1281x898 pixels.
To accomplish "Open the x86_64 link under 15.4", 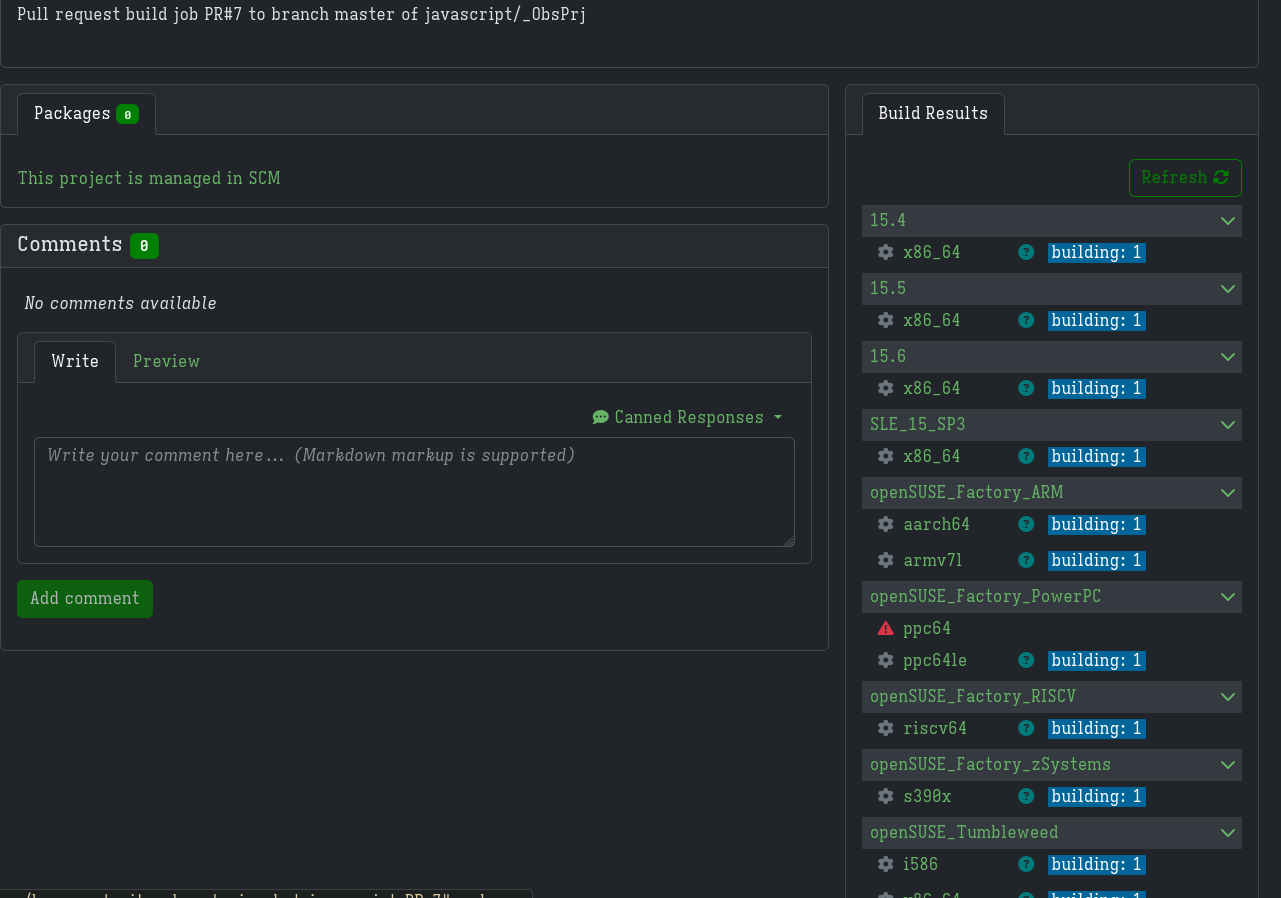I will (931, 252).
